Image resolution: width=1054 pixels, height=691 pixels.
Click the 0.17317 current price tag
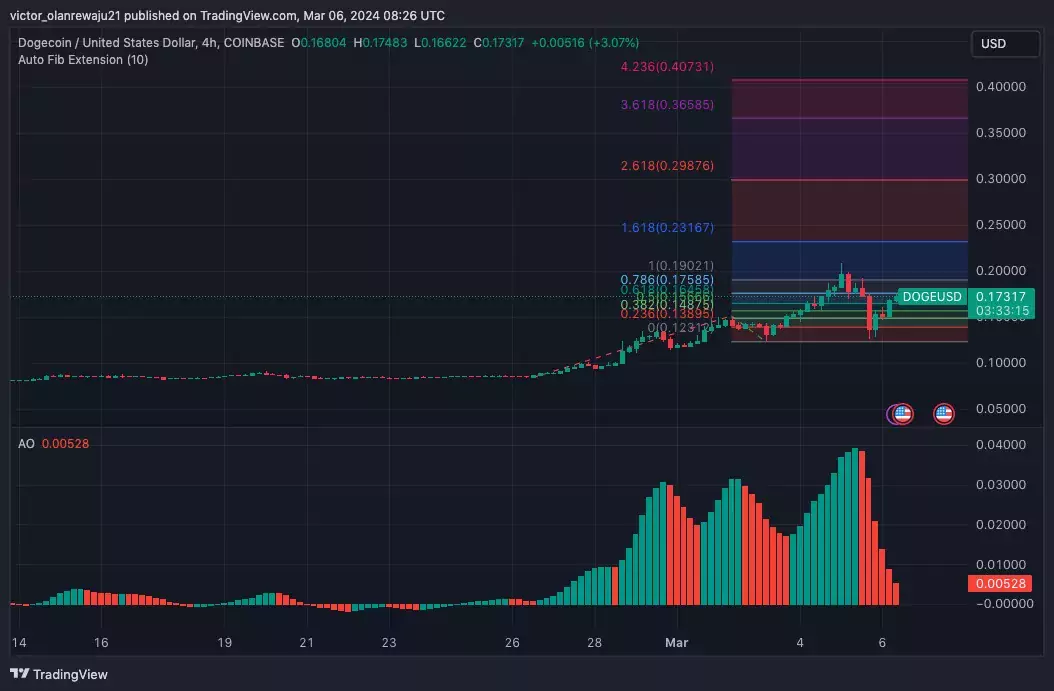[x=1001, y=296]
